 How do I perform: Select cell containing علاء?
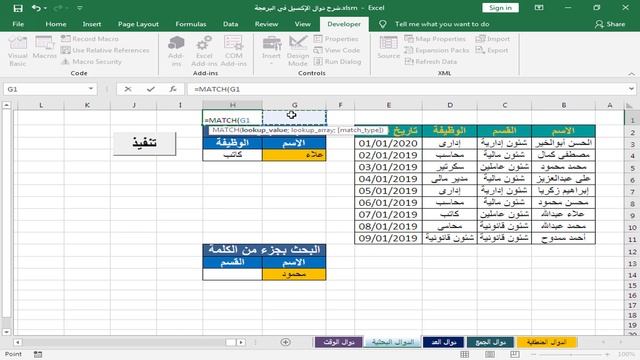294,155
